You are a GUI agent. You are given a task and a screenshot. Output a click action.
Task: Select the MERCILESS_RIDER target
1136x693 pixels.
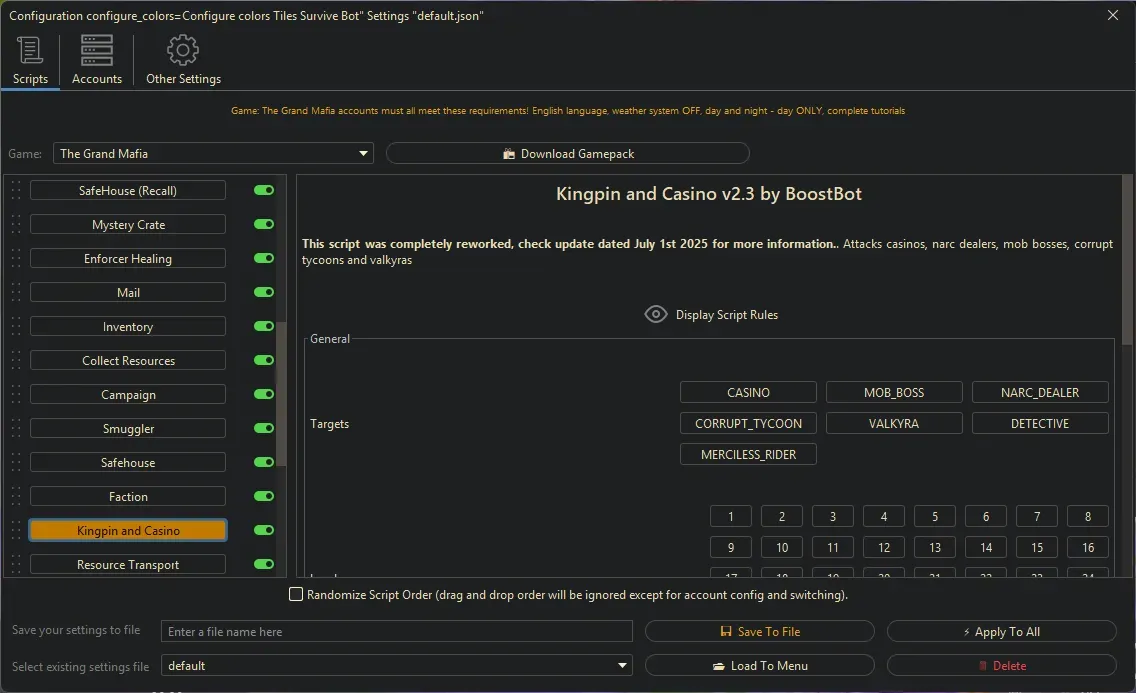(x=748, y=455)
